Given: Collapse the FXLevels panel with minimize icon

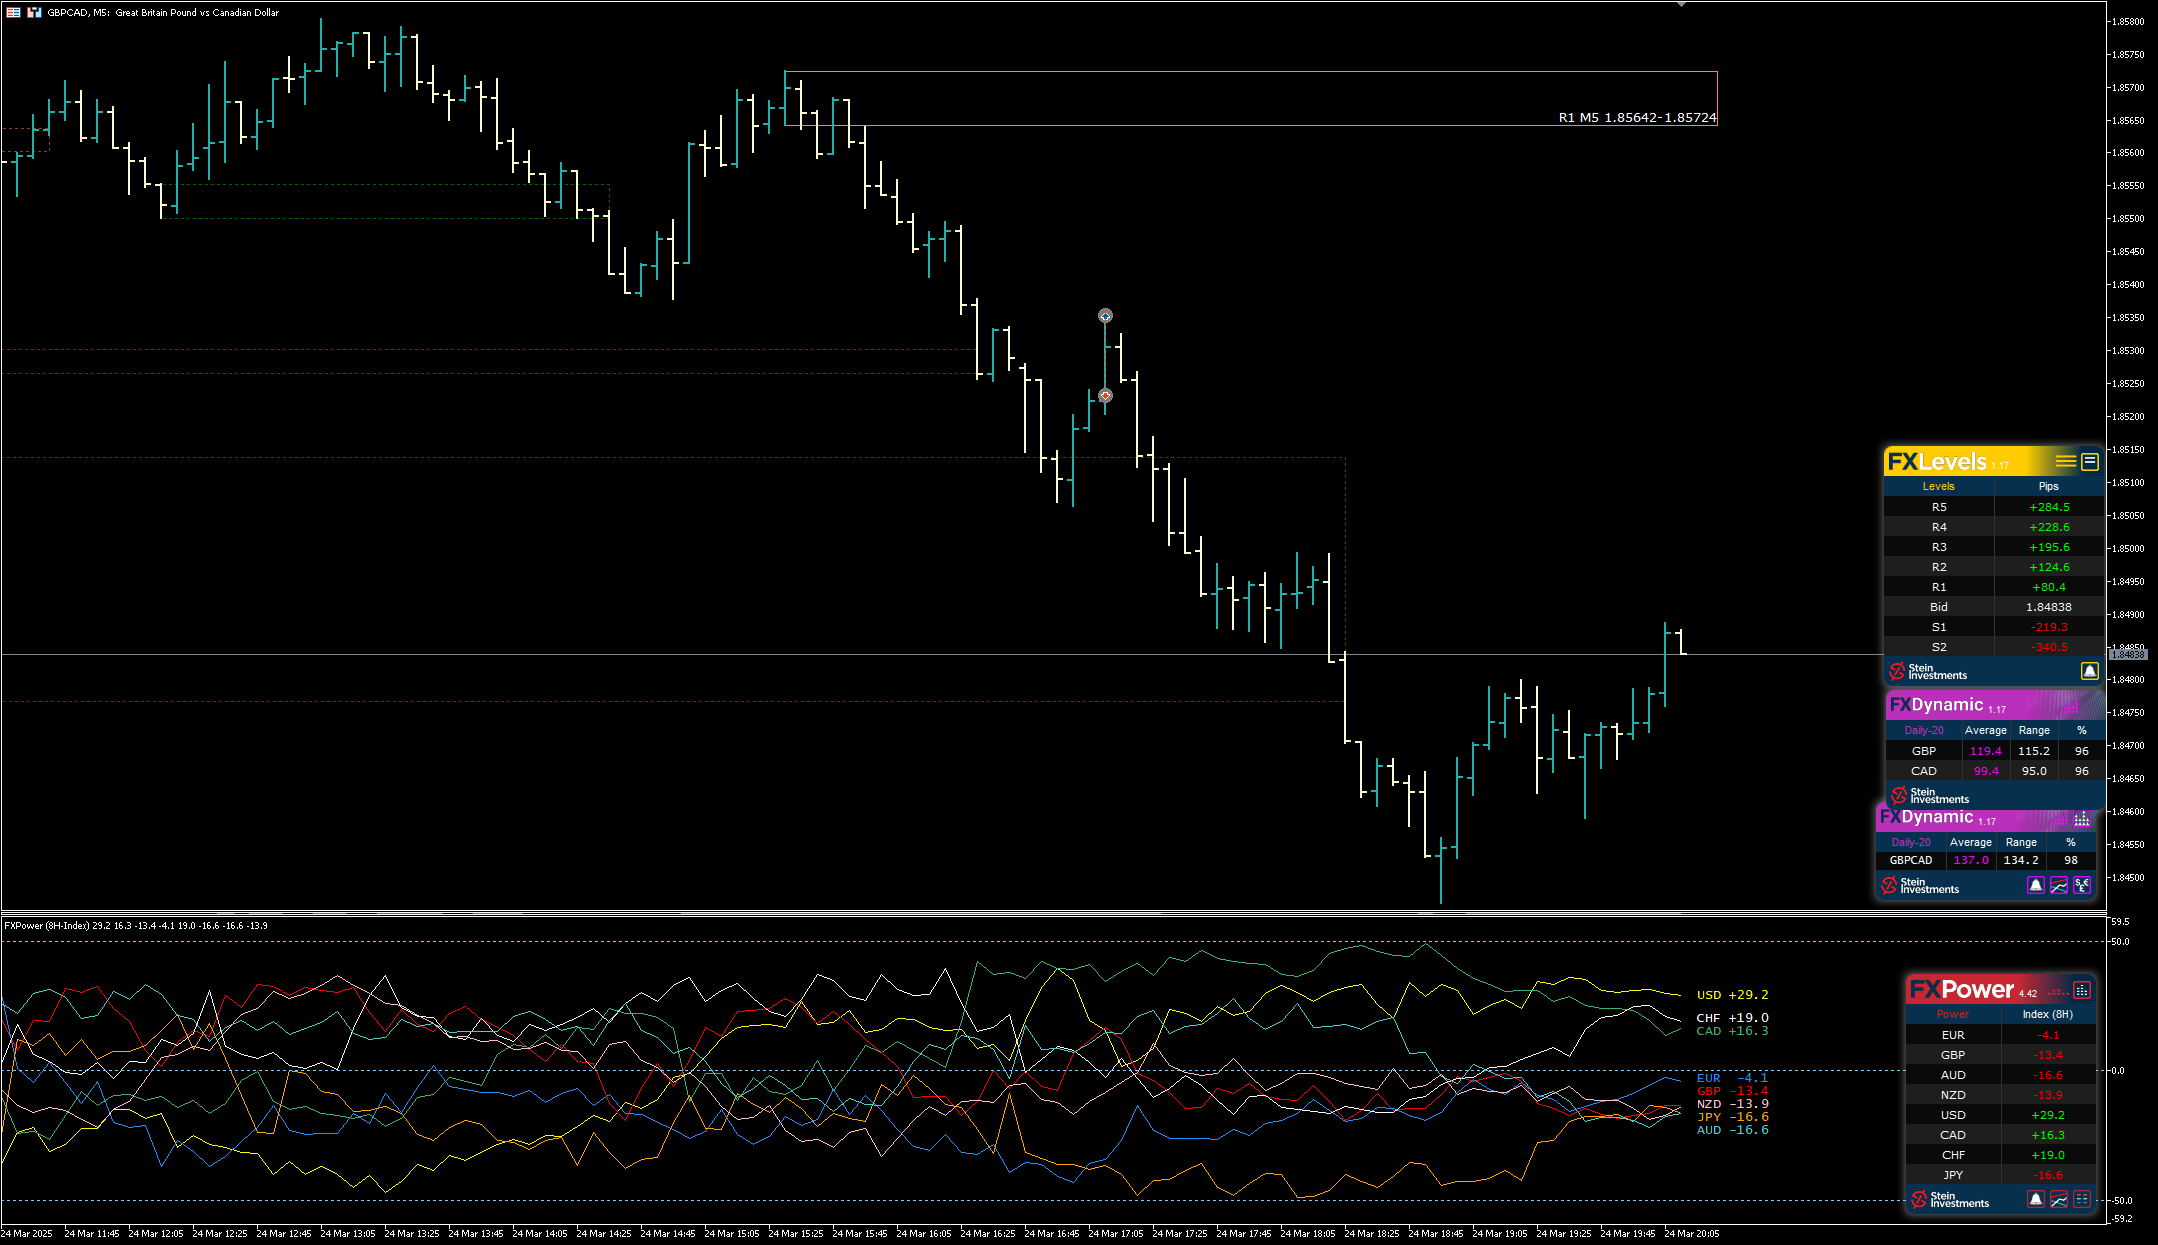Looking at the screenshot, I should 2090,461.
